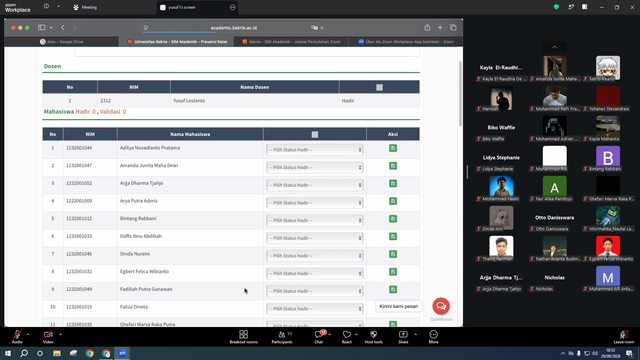Screen dimensions: 640x360
Task: Tick checkbox in Dosen table header
Action: click(379, 87)
